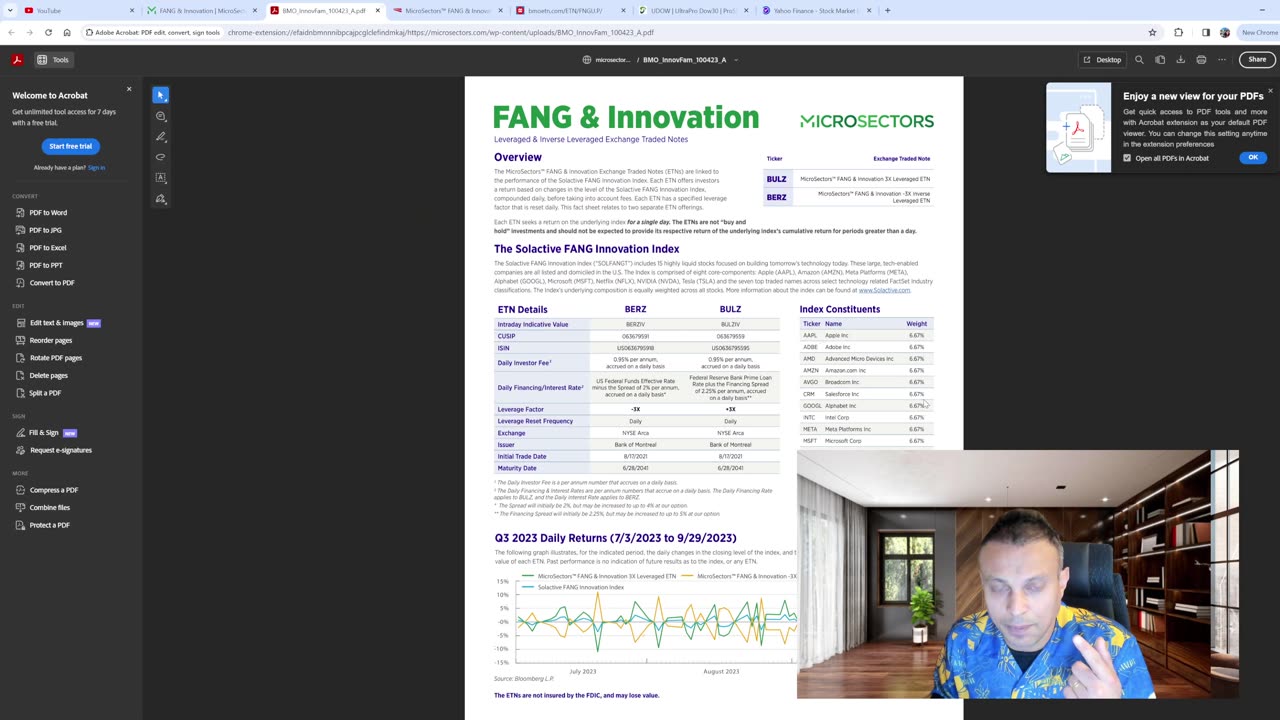Toggle the Chrome side panel icon
This screenshot has height=720, width=1280.
[1205, 32]
